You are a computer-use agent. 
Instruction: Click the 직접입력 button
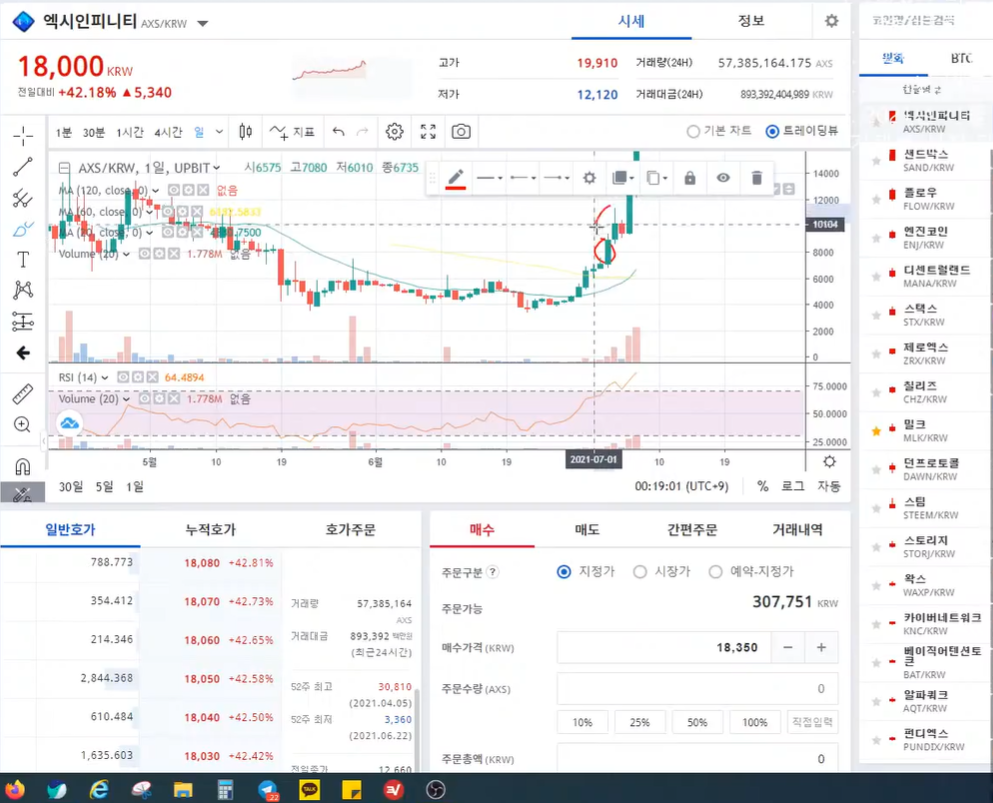coord(813,722)
